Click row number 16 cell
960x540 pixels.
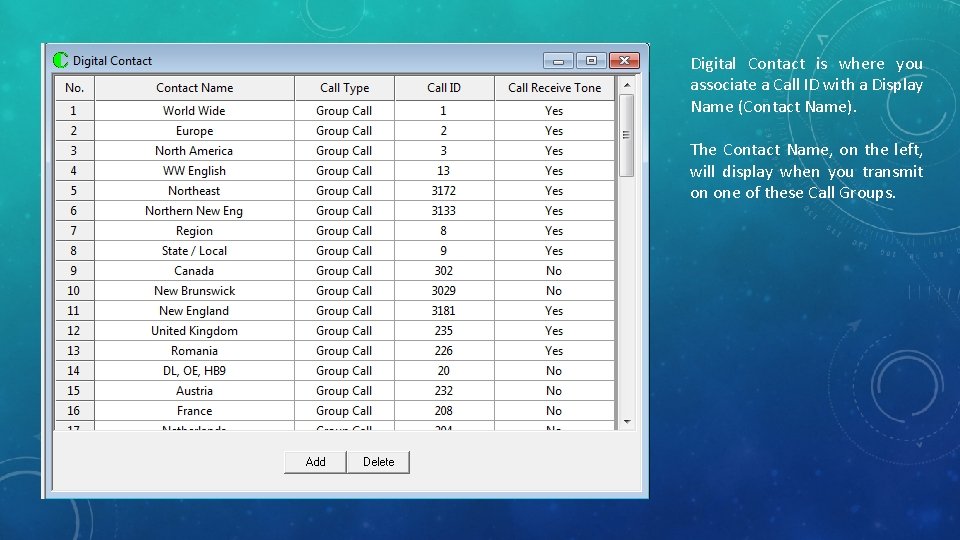[x=74, y=411]
